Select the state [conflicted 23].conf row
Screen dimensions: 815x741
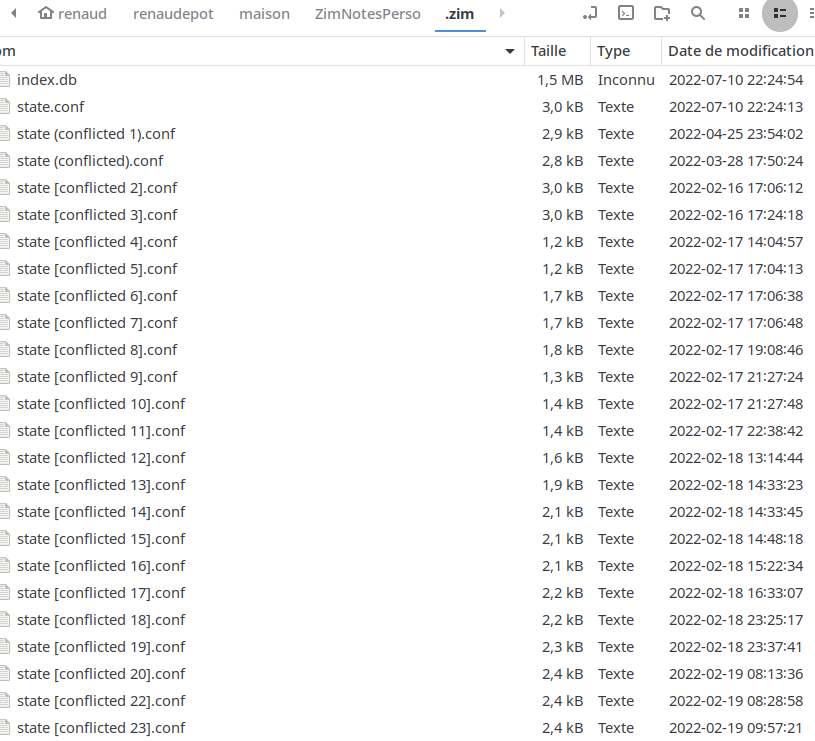point(100,727)
